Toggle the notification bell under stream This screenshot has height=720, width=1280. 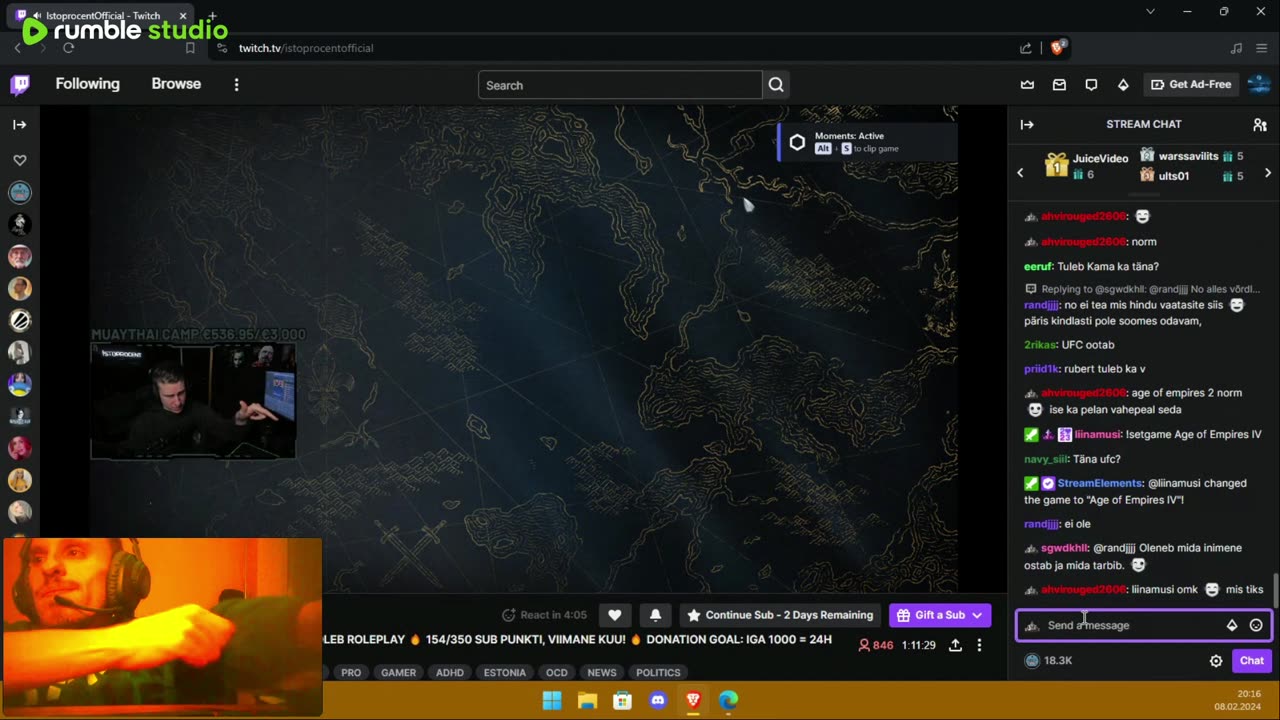[655, 615]
